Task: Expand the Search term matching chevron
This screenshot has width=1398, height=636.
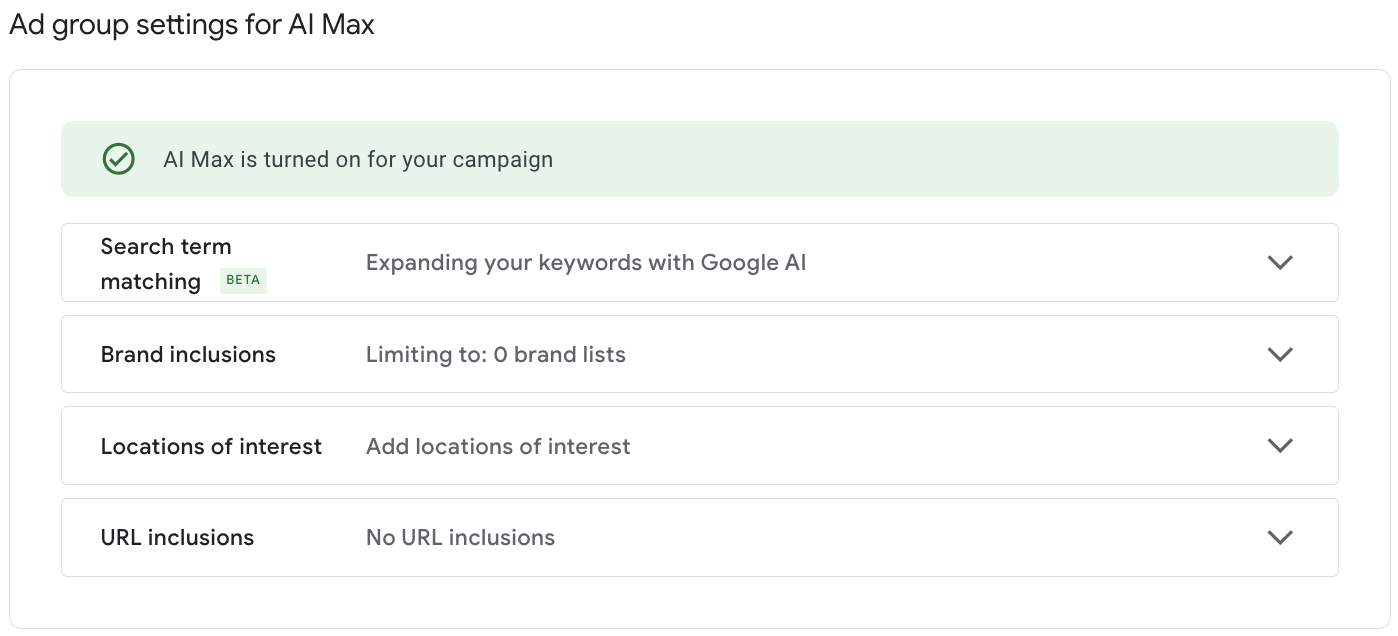Action: 1280,263
